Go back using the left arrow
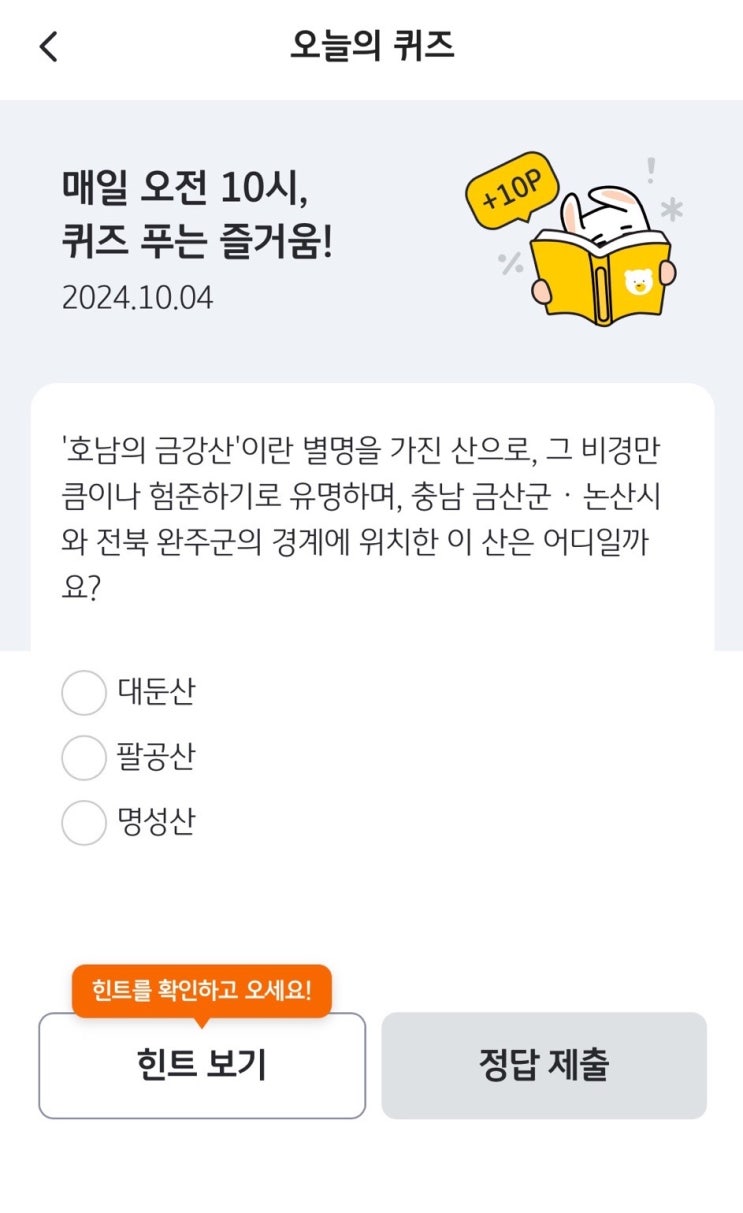Image resolution: width=743 pixels, height=1213 pixels. pos(48,47)
